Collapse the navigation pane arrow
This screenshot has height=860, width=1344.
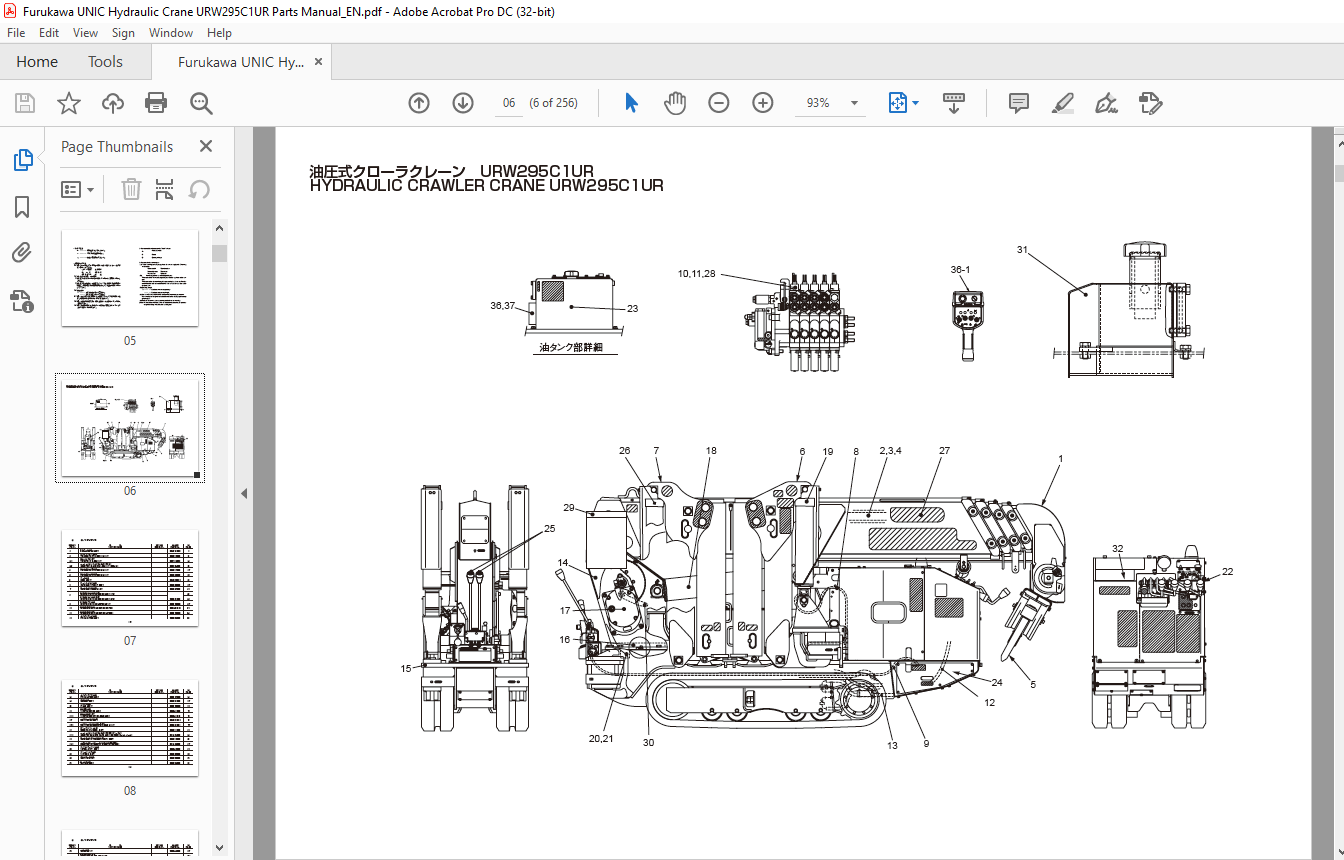click(x=242, y=493)
